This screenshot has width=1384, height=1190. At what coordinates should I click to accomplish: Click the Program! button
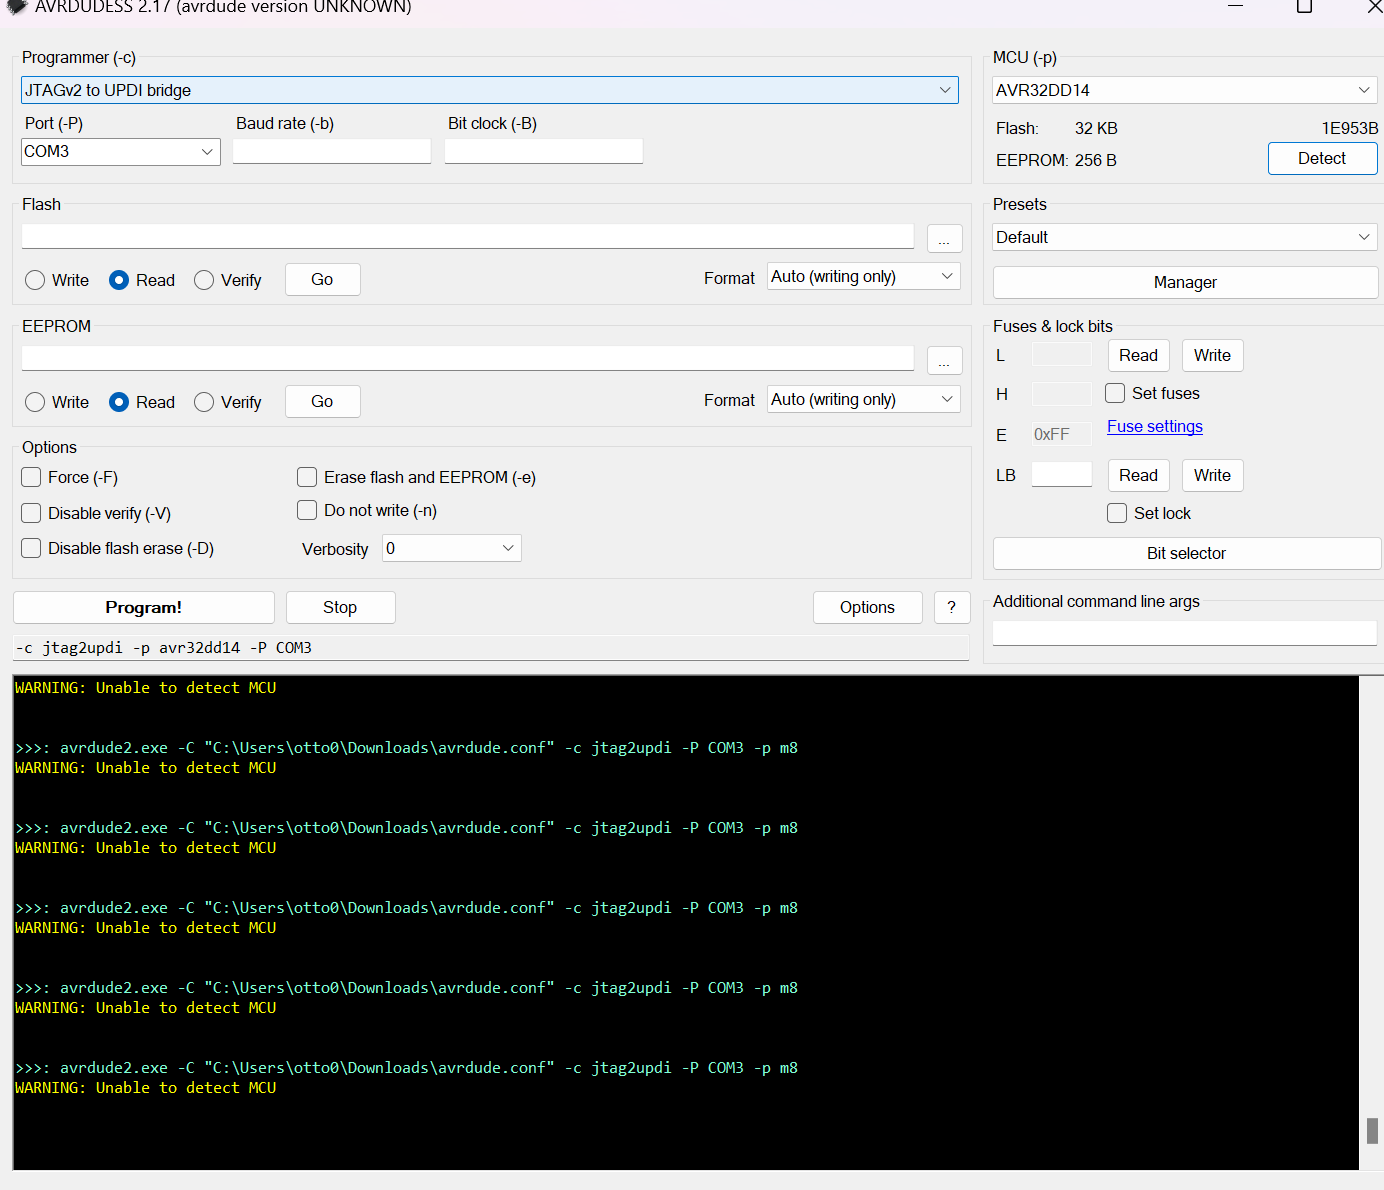pos(144,607)
